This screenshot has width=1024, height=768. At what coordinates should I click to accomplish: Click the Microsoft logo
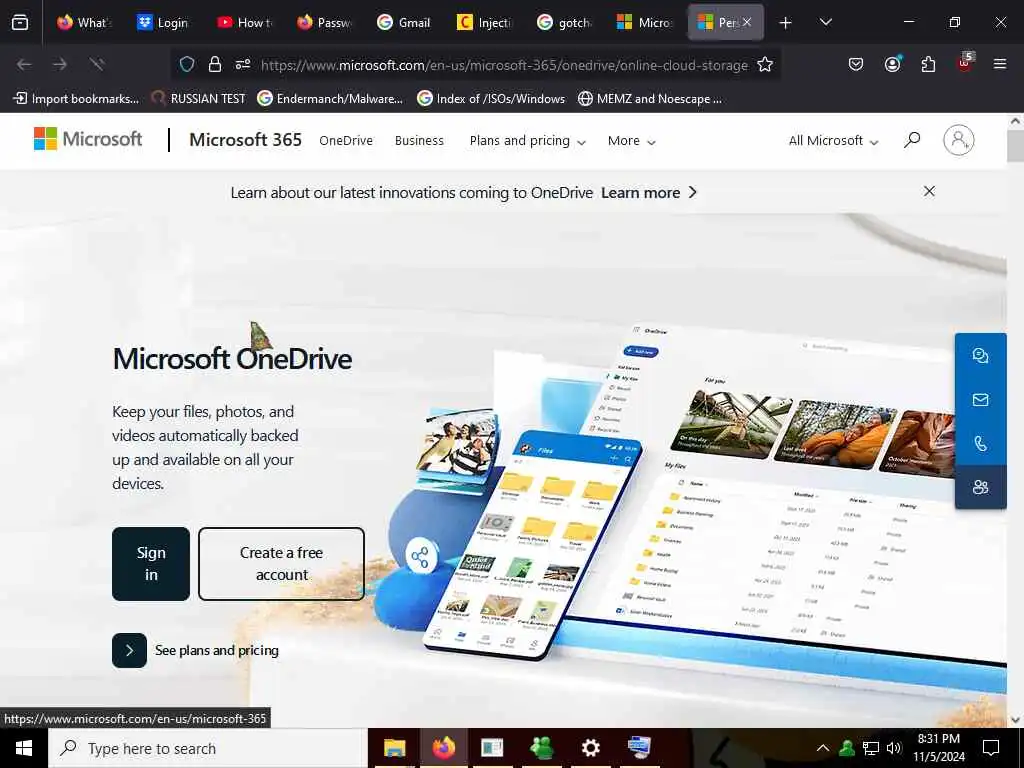88,139
